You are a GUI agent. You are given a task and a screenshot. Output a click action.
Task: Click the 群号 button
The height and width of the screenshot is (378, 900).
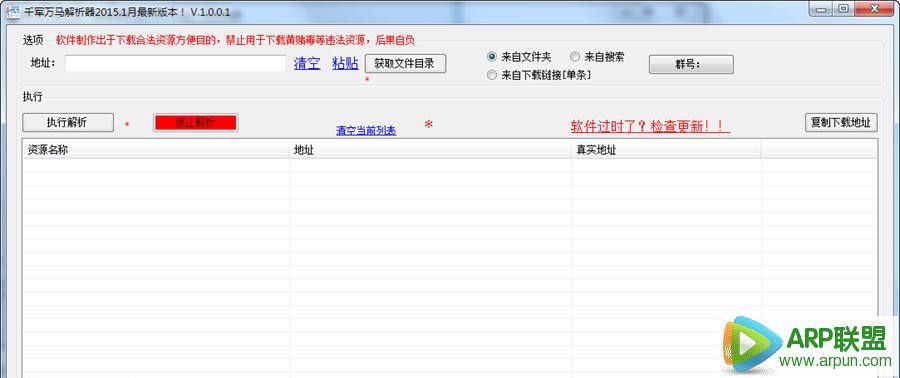coord(691,64)
